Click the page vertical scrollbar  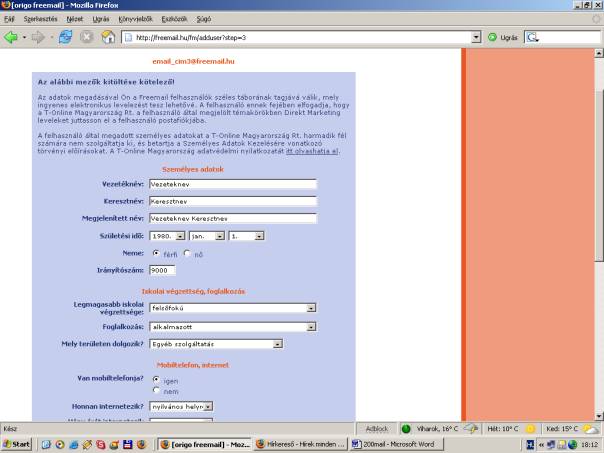click(598, 250)
